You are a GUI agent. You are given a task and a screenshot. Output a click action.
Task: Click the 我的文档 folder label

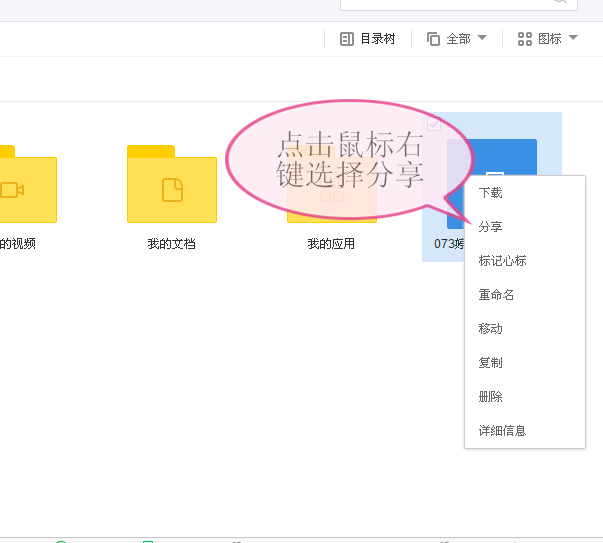pyautogui.click(x=172, y=244)
